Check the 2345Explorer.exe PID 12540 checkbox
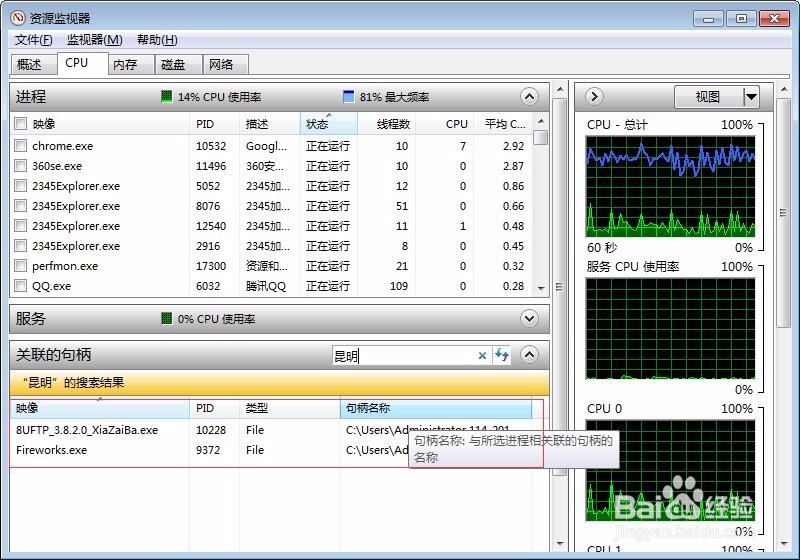 tap(20, 225)
